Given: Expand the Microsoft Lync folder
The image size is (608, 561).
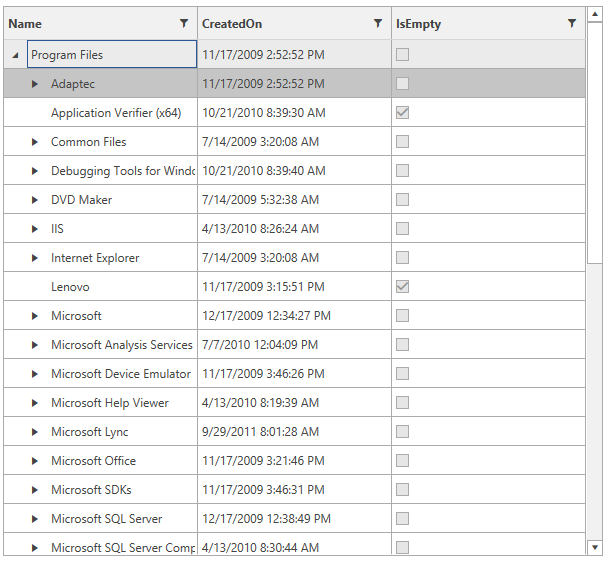Looking at the screenshot, I should coord(35,432).
